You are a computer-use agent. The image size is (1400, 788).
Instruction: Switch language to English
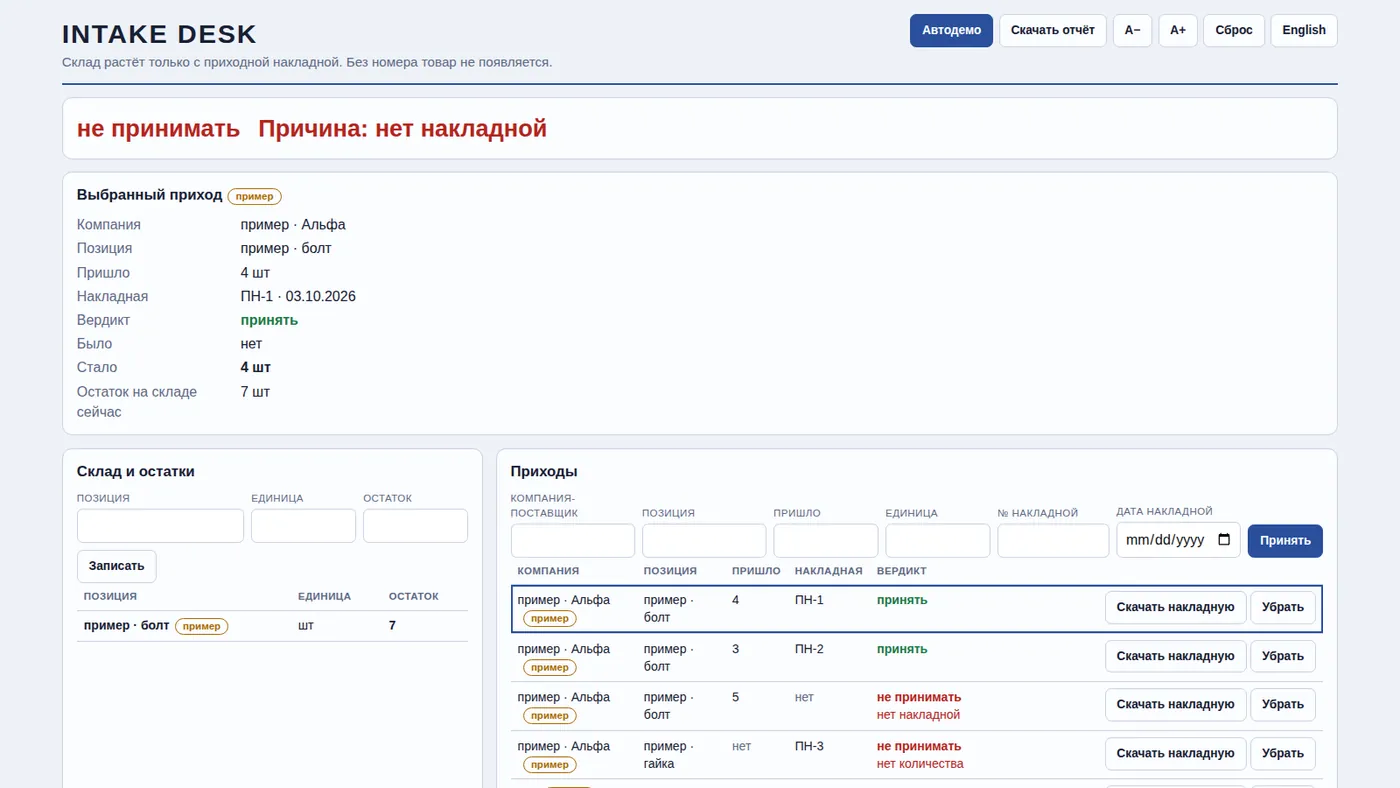click(1304, 30)
